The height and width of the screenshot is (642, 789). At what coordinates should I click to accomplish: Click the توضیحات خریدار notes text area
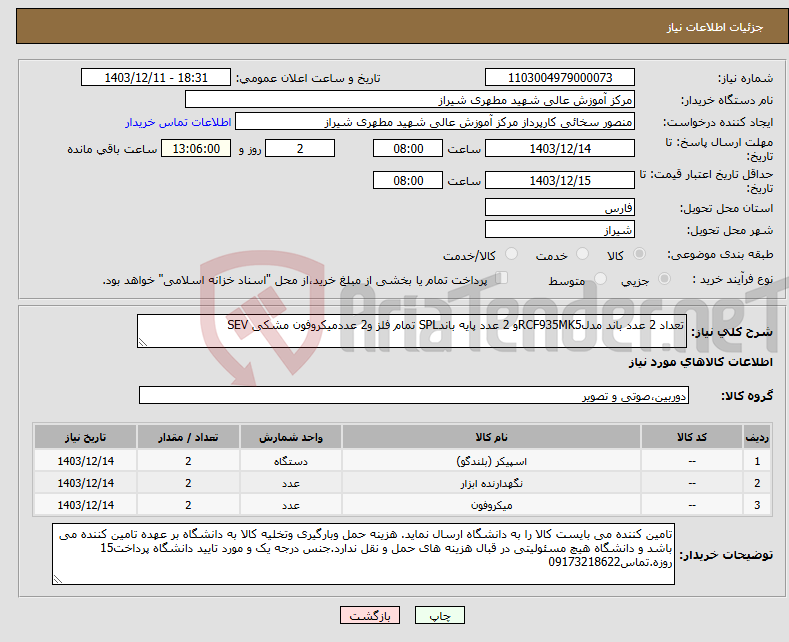(363, 554)
